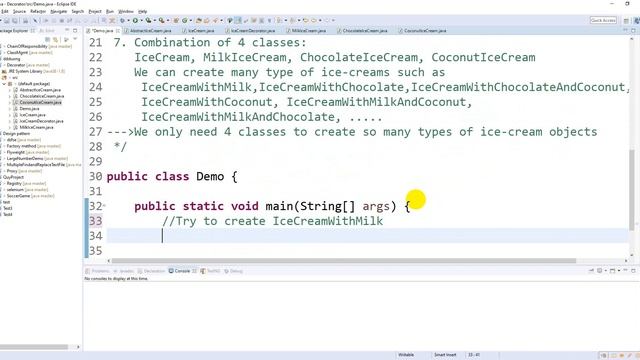Click the 'Writable' status bar entry

click(406, 355)
